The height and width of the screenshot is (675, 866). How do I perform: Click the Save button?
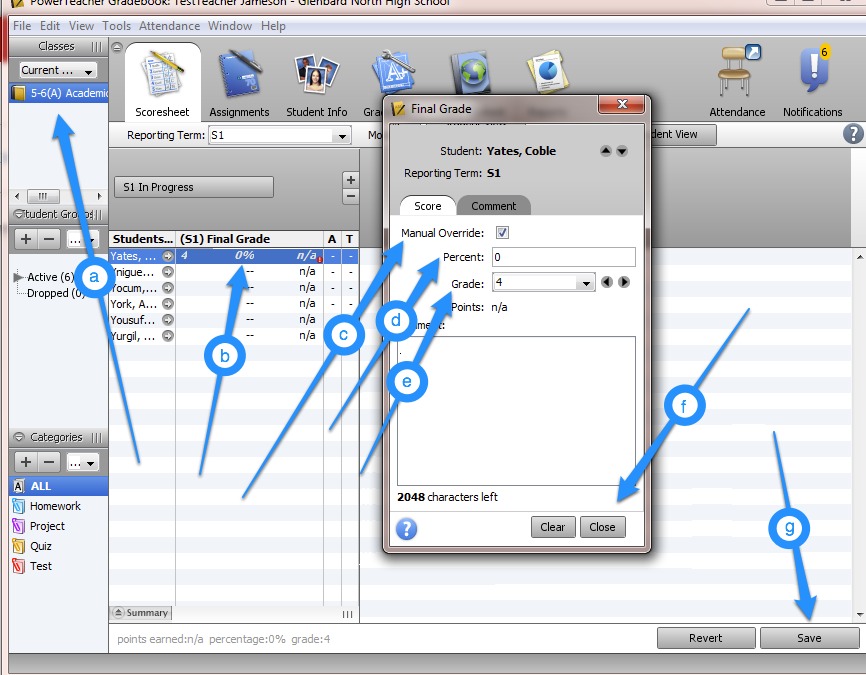coord(809,638)
